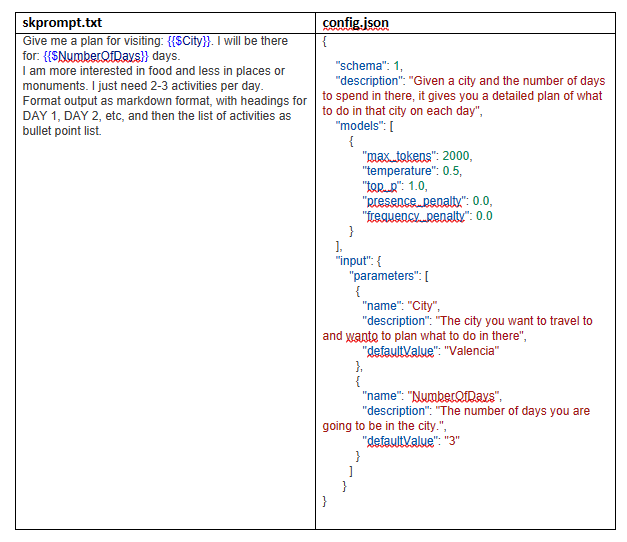Viewport: 627px width, 542px height.
Task: Click the text "bullet point list."
Action: tap(62, 131)
